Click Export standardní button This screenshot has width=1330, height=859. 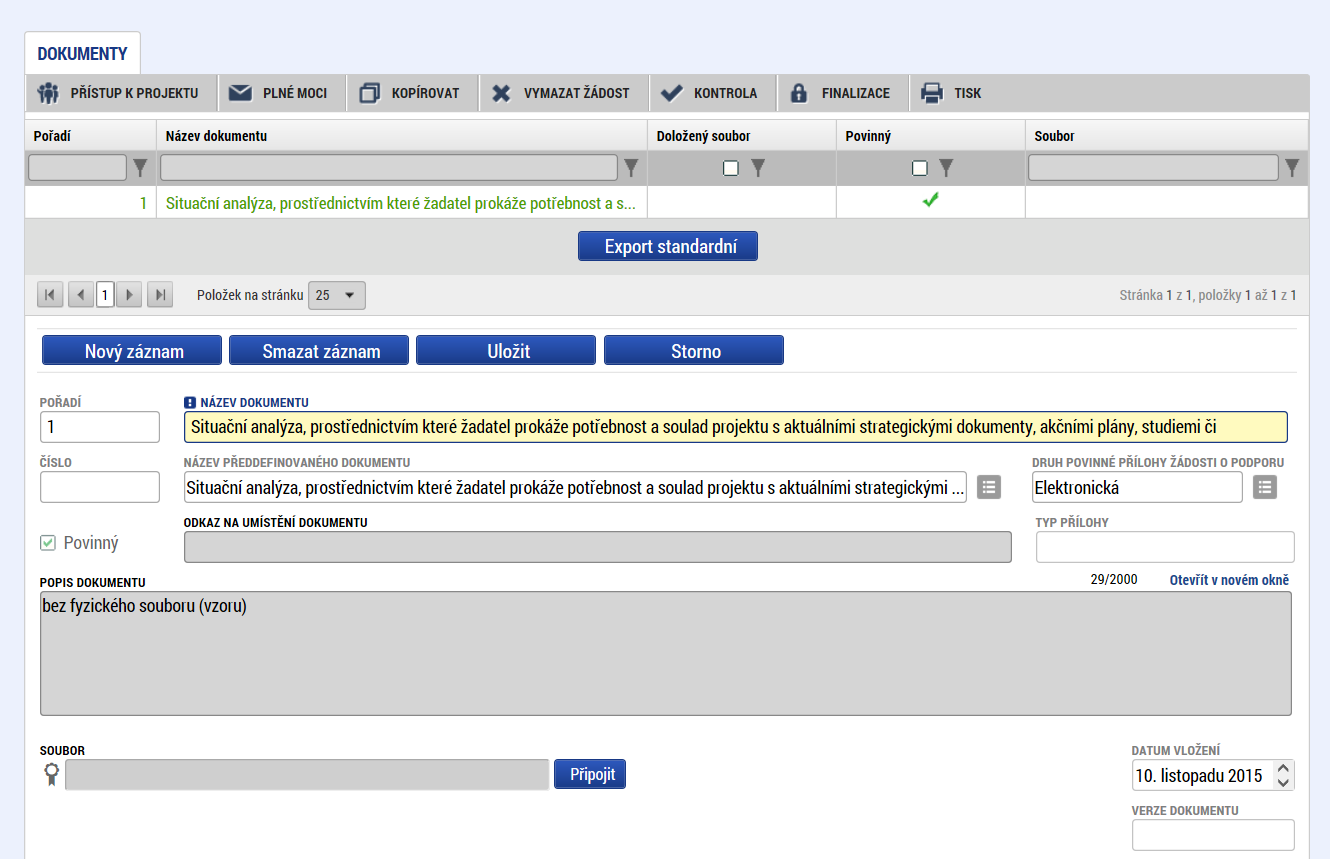pyautogui.click(x=668, y=246)
